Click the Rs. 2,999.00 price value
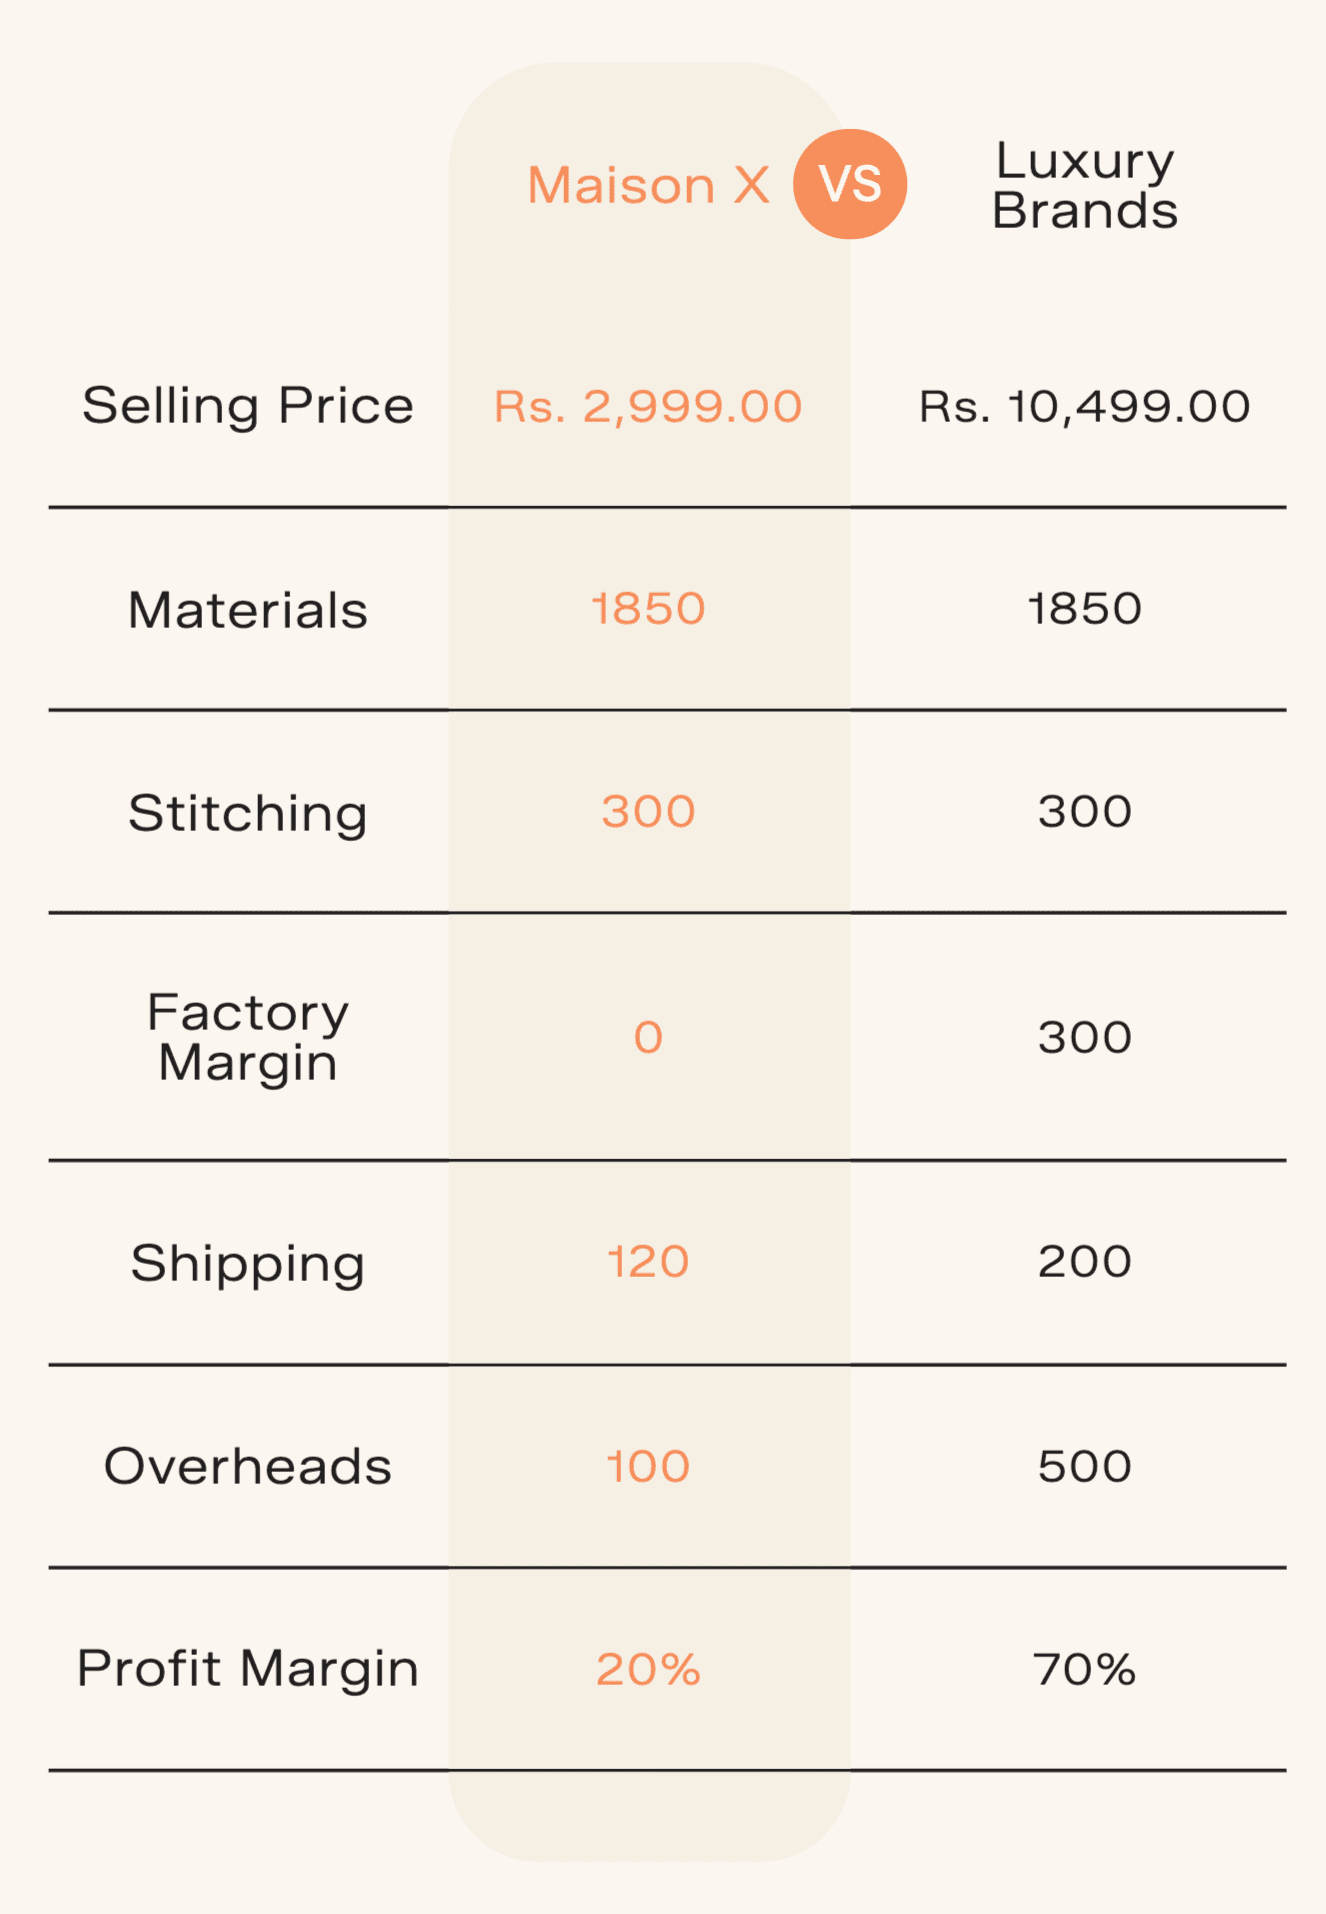 point(648,407)
